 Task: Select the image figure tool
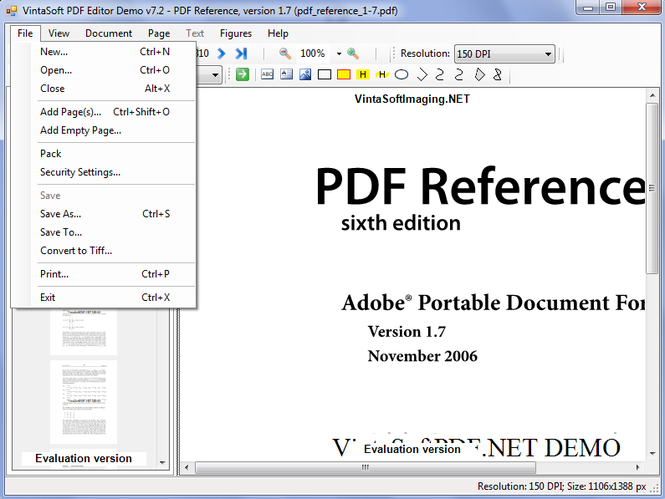tap(305, 75)
